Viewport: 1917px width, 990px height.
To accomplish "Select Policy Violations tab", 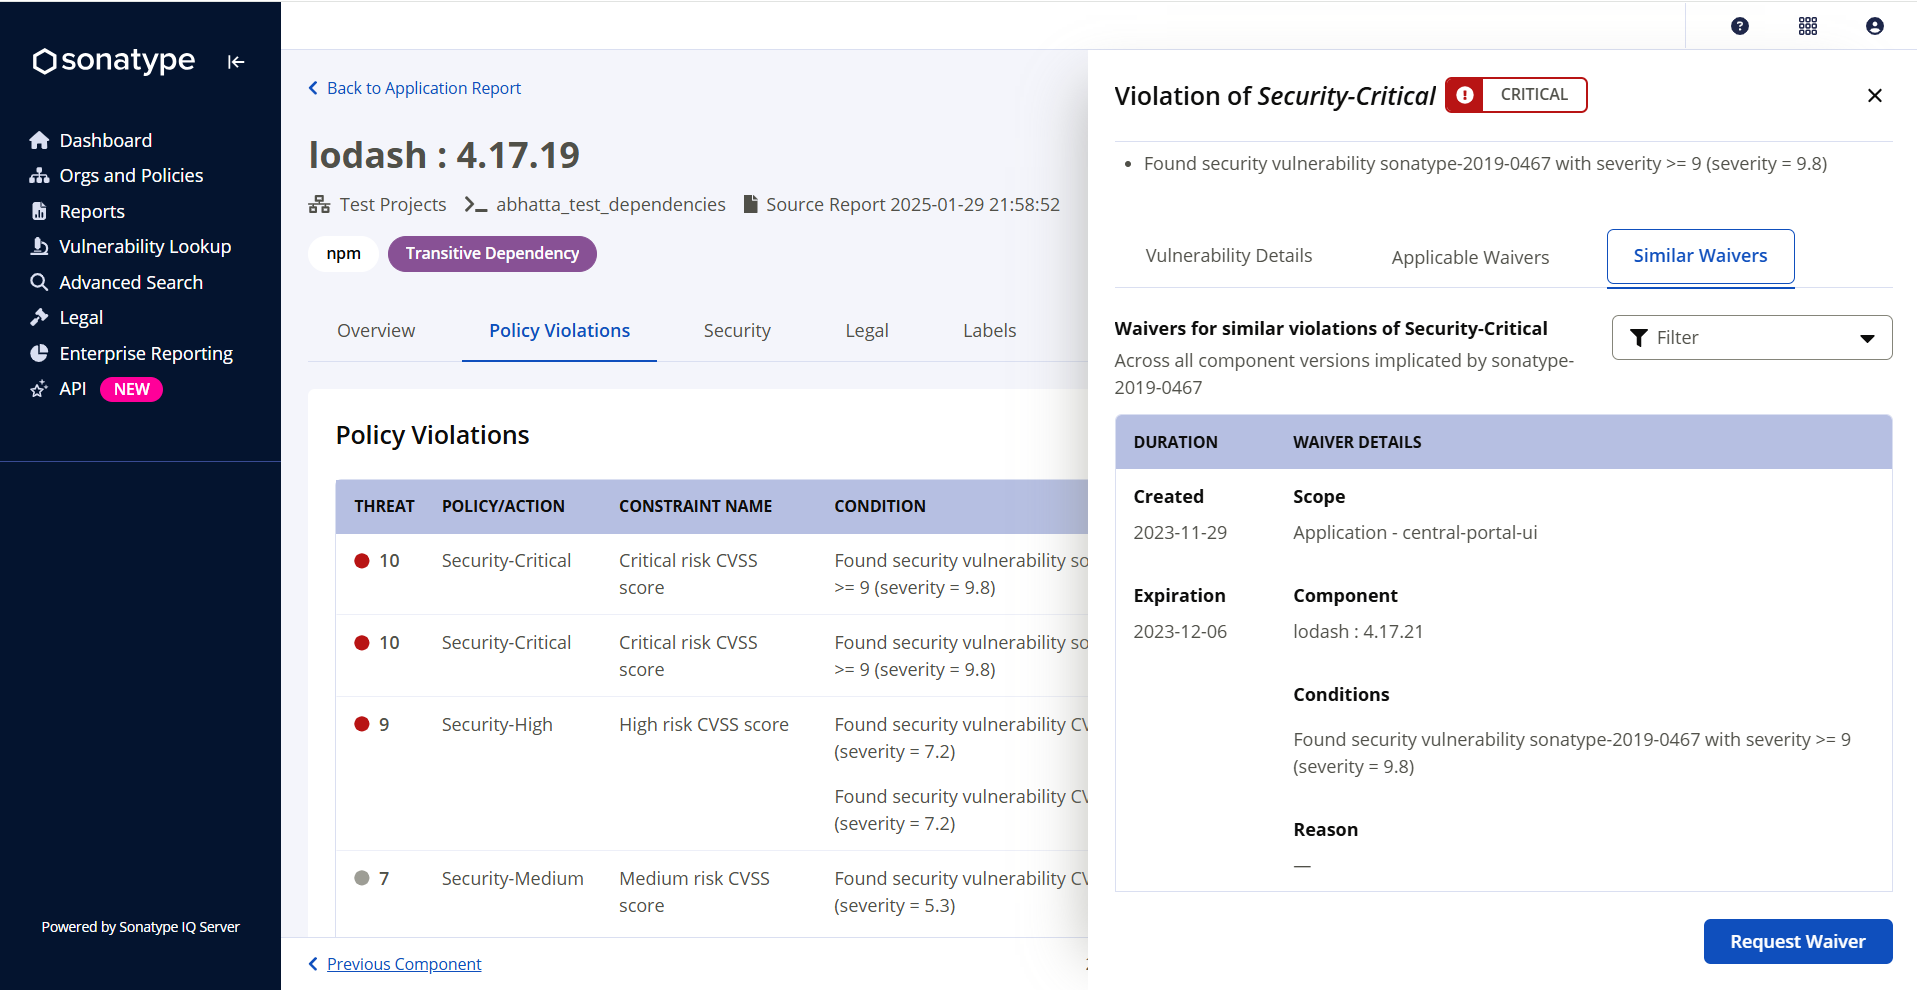I will [559, 331].
